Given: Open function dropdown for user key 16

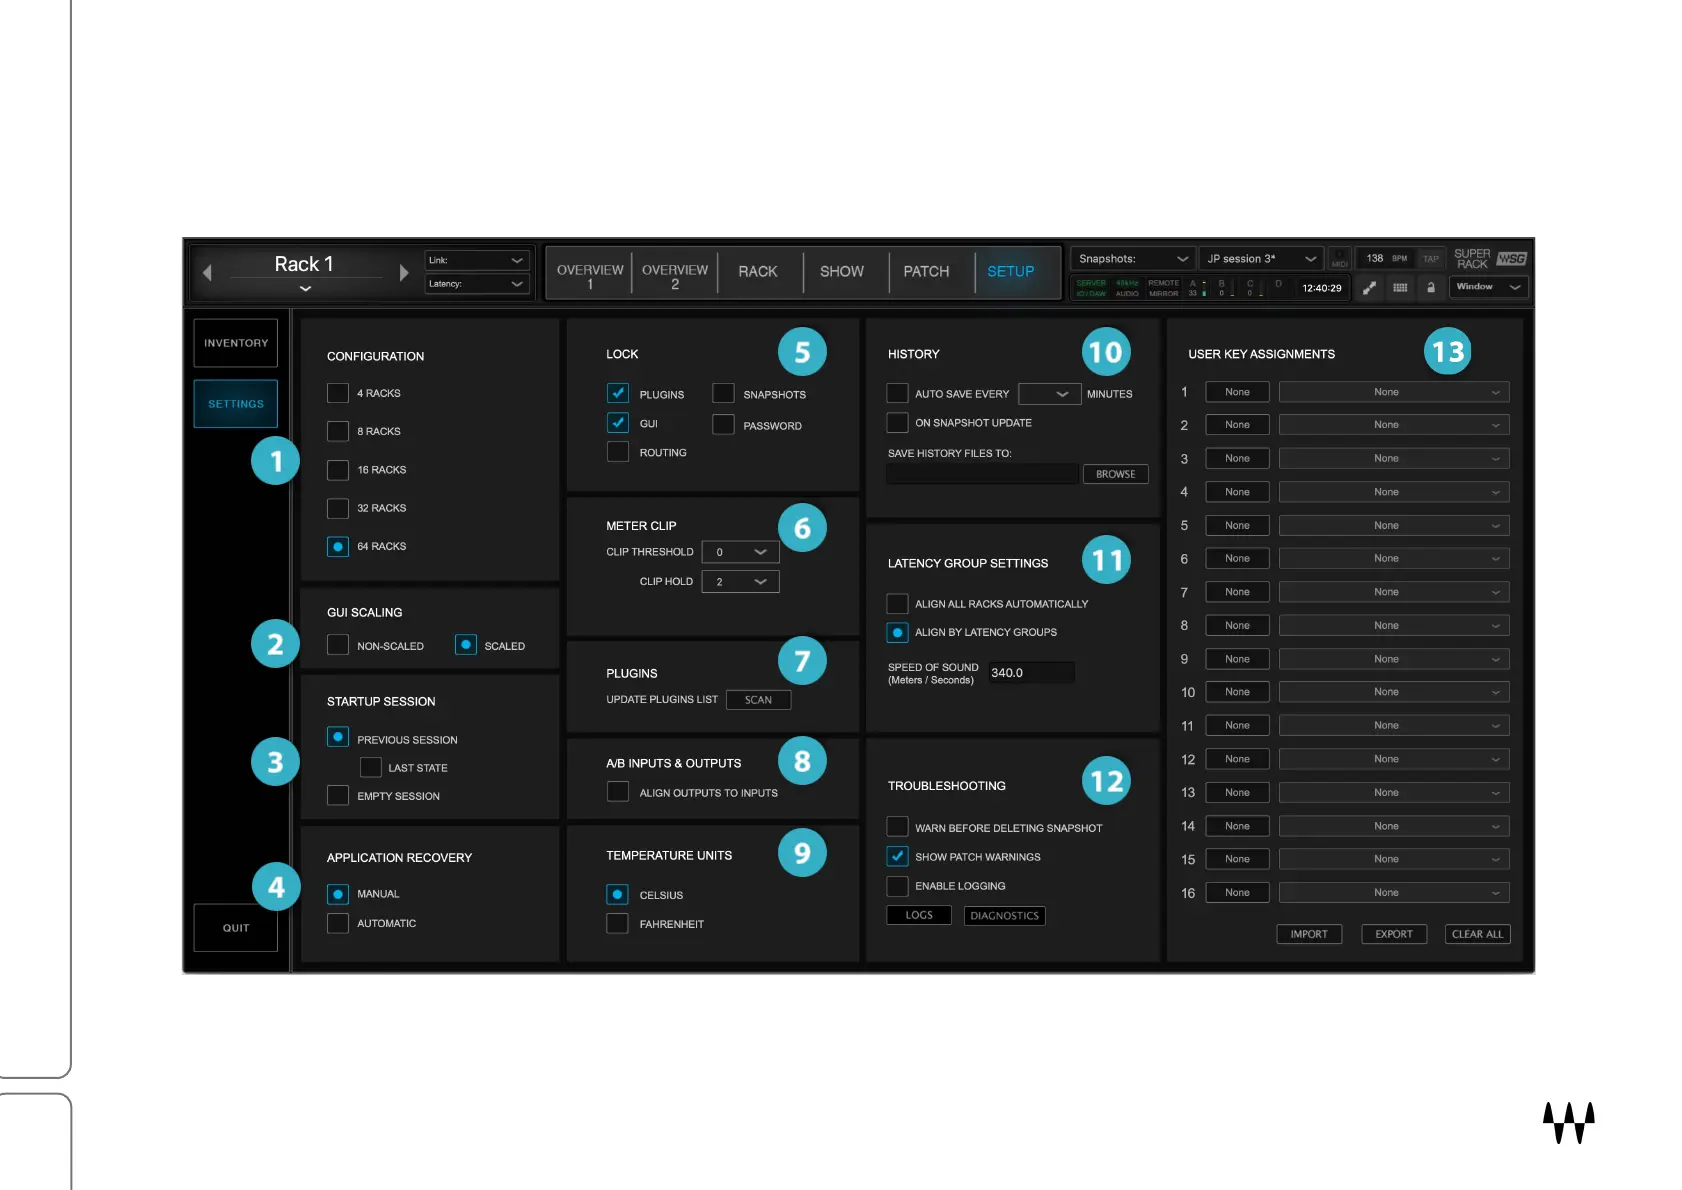Looking at the screenshot, I should click(x=1394, y=892).
